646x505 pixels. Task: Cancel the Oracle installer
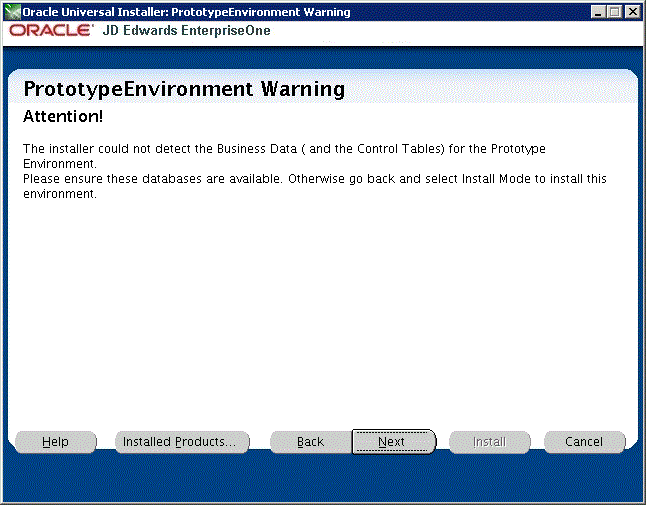584,442
